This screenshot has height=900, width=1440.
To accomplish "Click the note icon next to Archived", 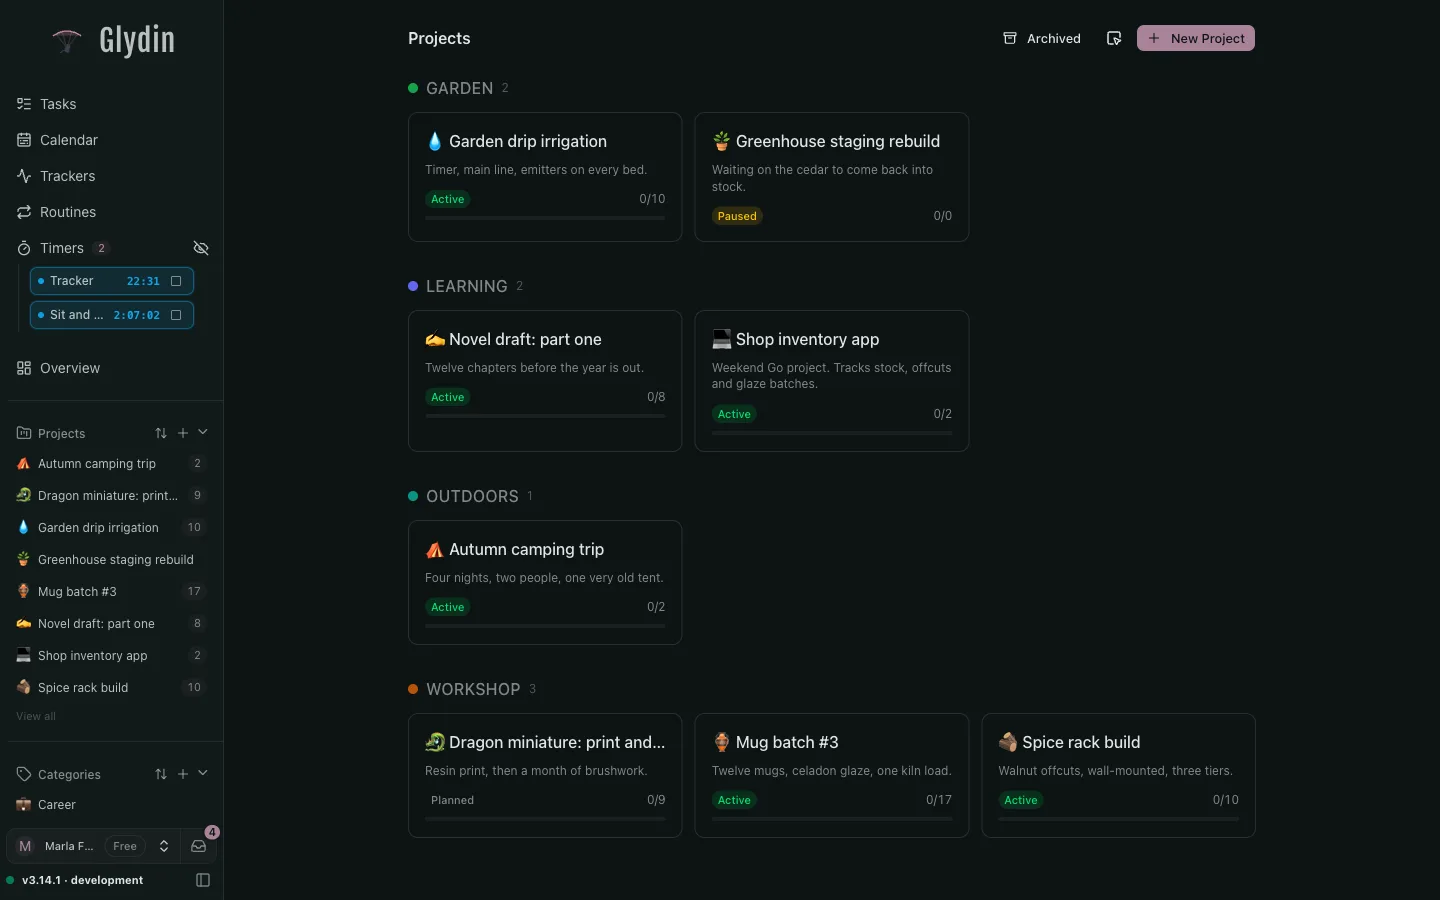I will point(1114,38).
